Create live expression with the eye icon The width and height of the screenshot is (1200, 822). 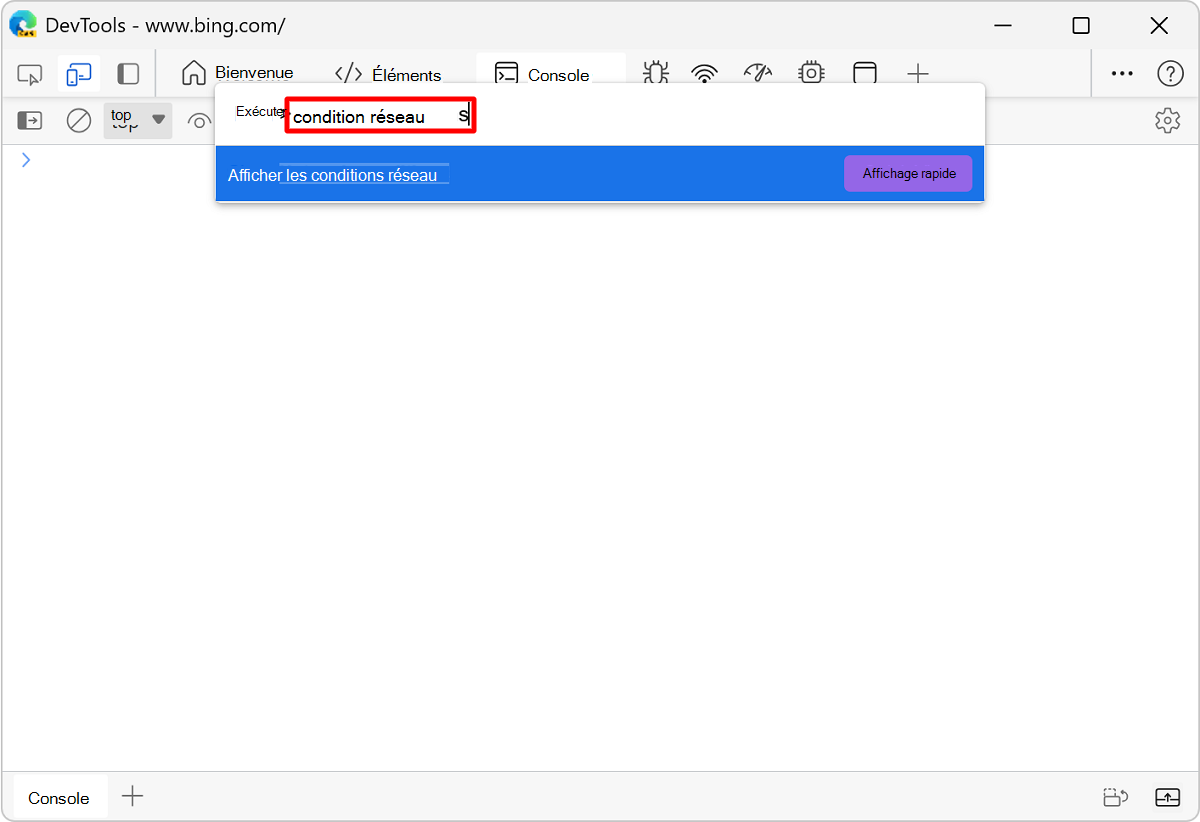199,122
